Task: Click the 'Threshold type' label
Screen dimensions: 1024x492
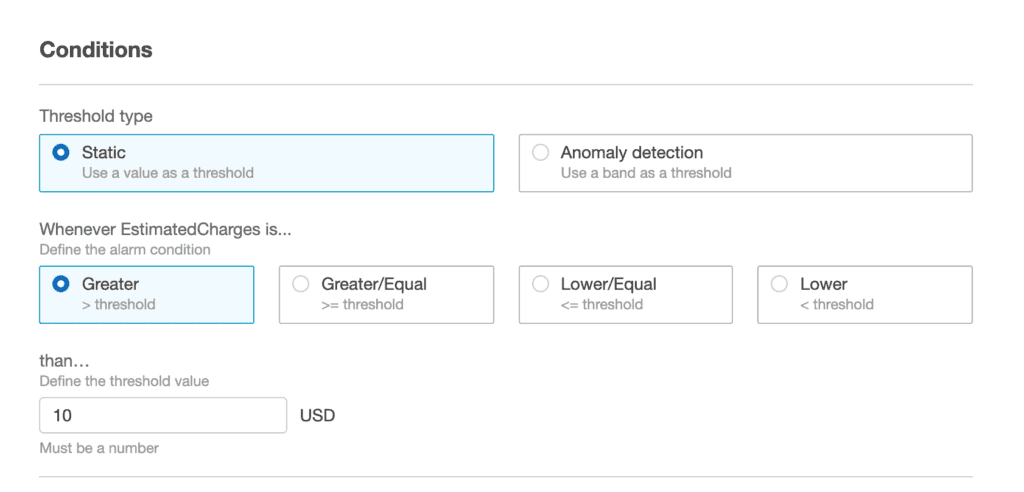Action: [x=96, y=116]
